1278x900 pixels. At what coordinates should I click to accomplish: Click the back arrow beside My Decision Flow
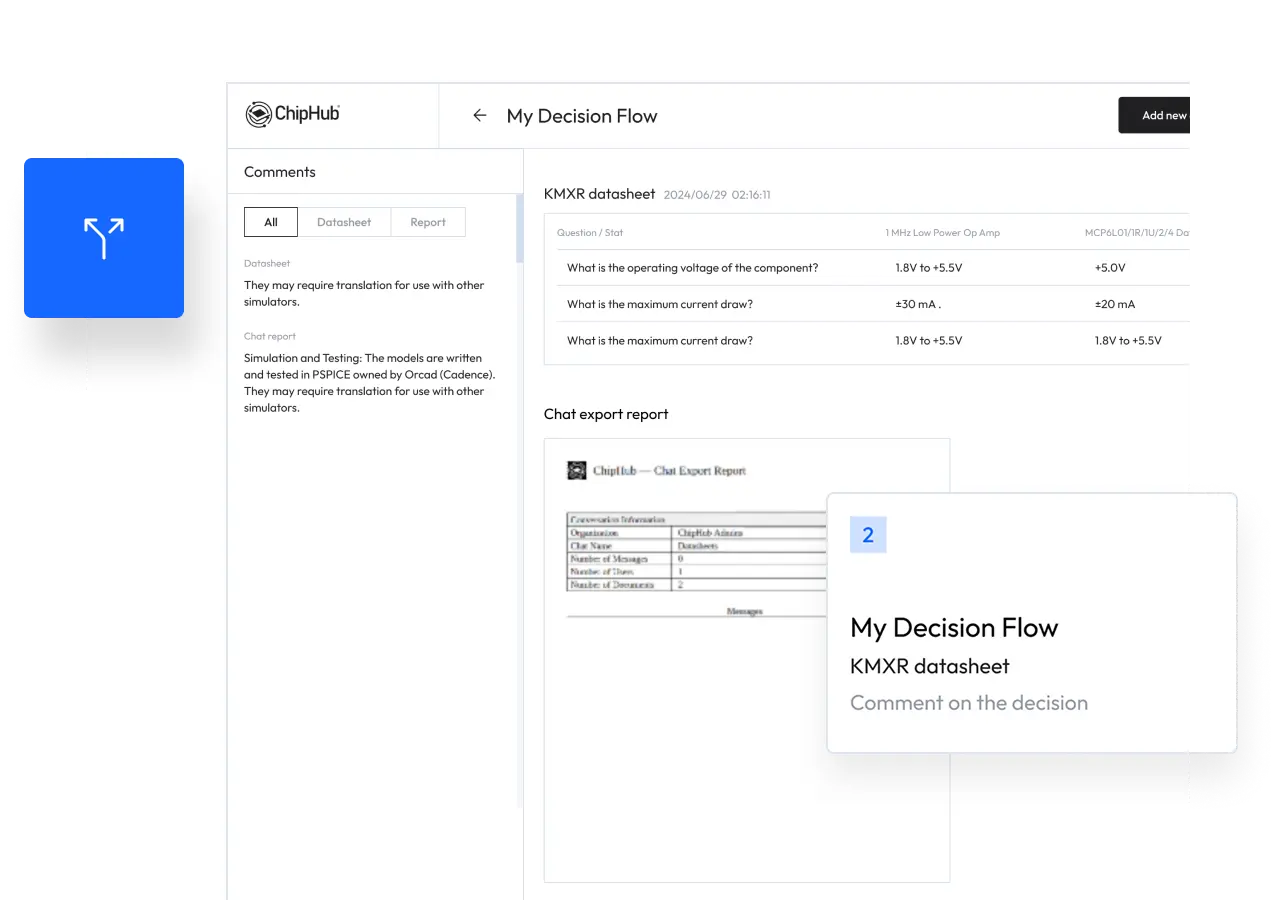(480, 116)
